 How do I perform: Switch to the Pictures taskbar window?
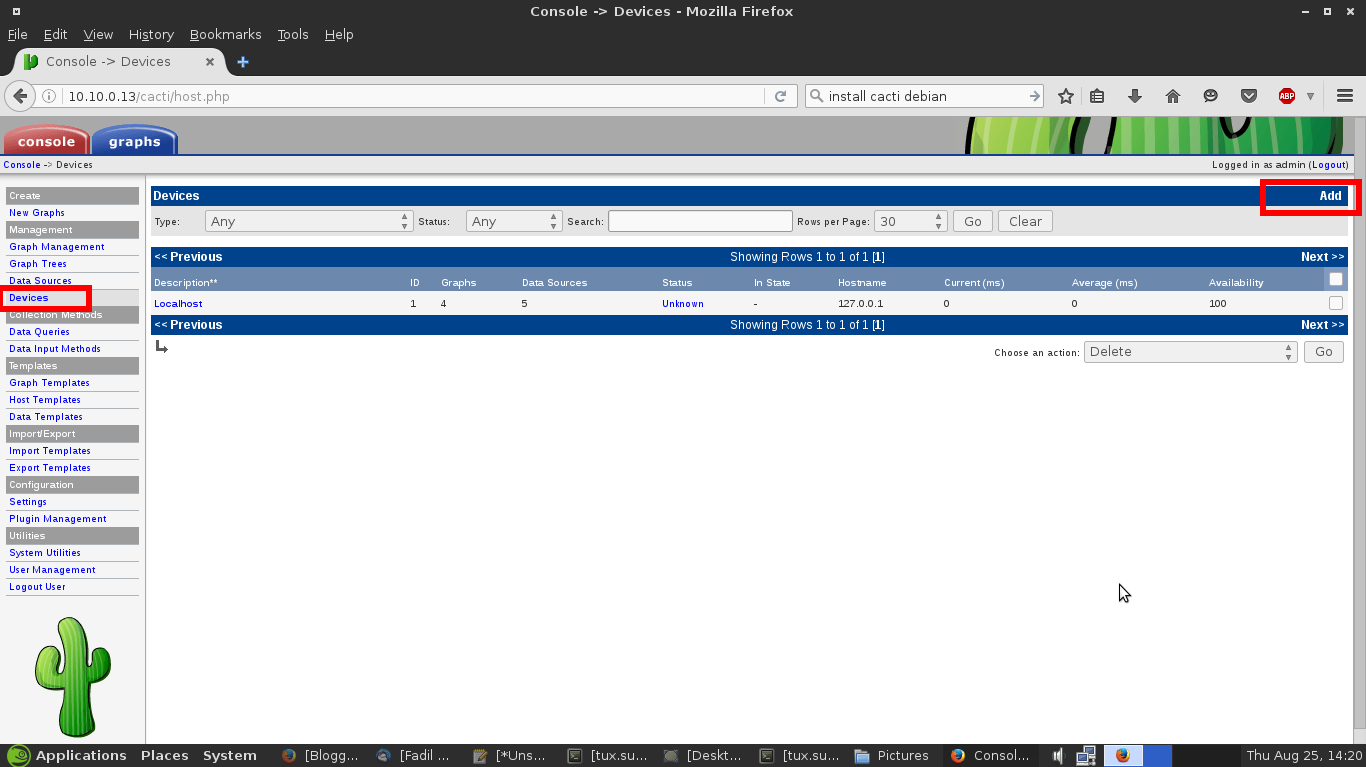coord(893,756)
